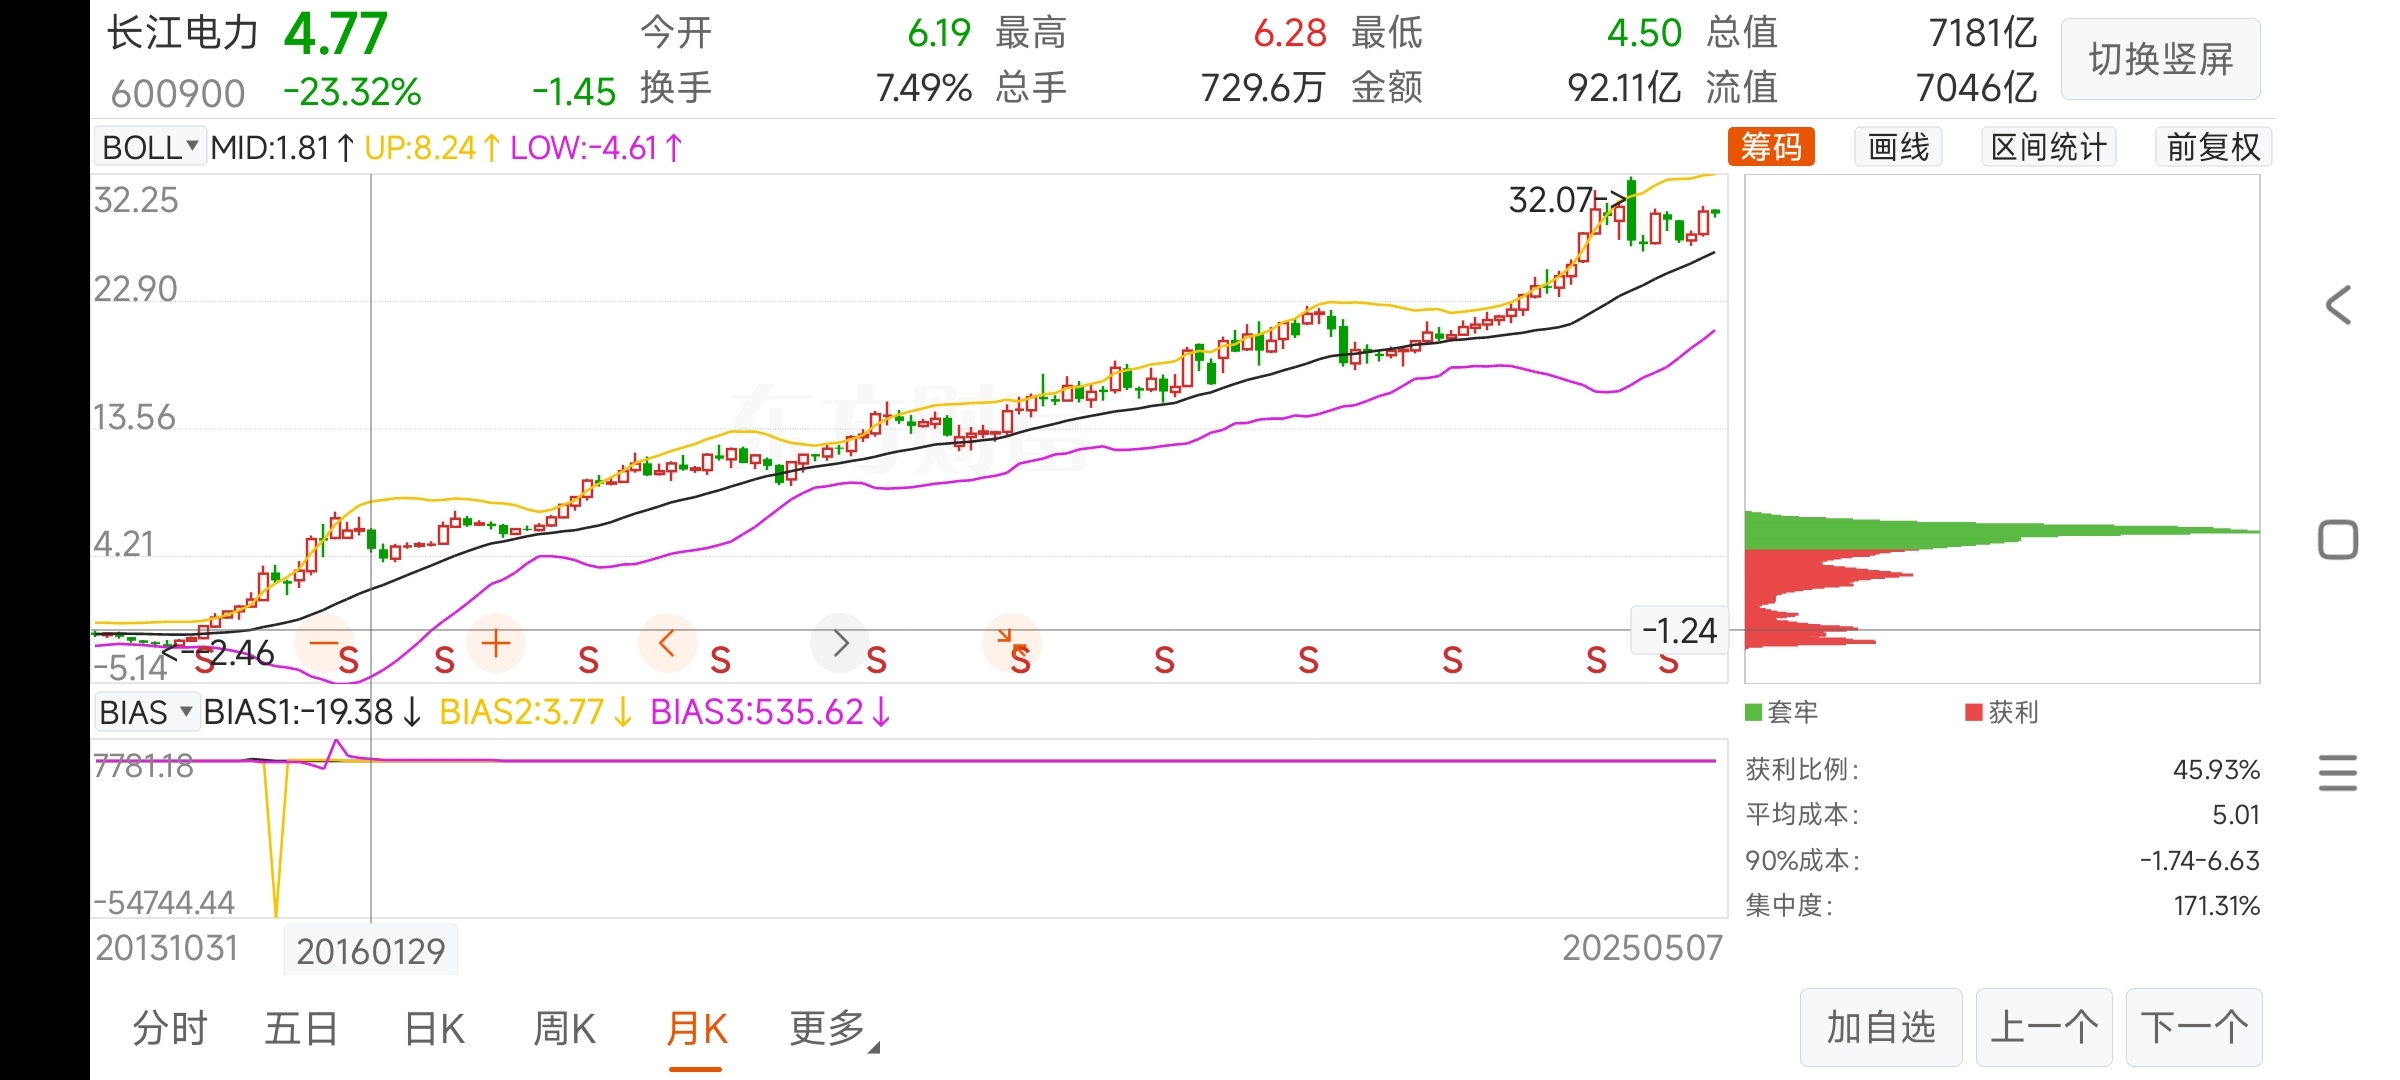Tap the BOLL UP value 8.24
Screen dimensions: 2400x1080
[444, 147]
